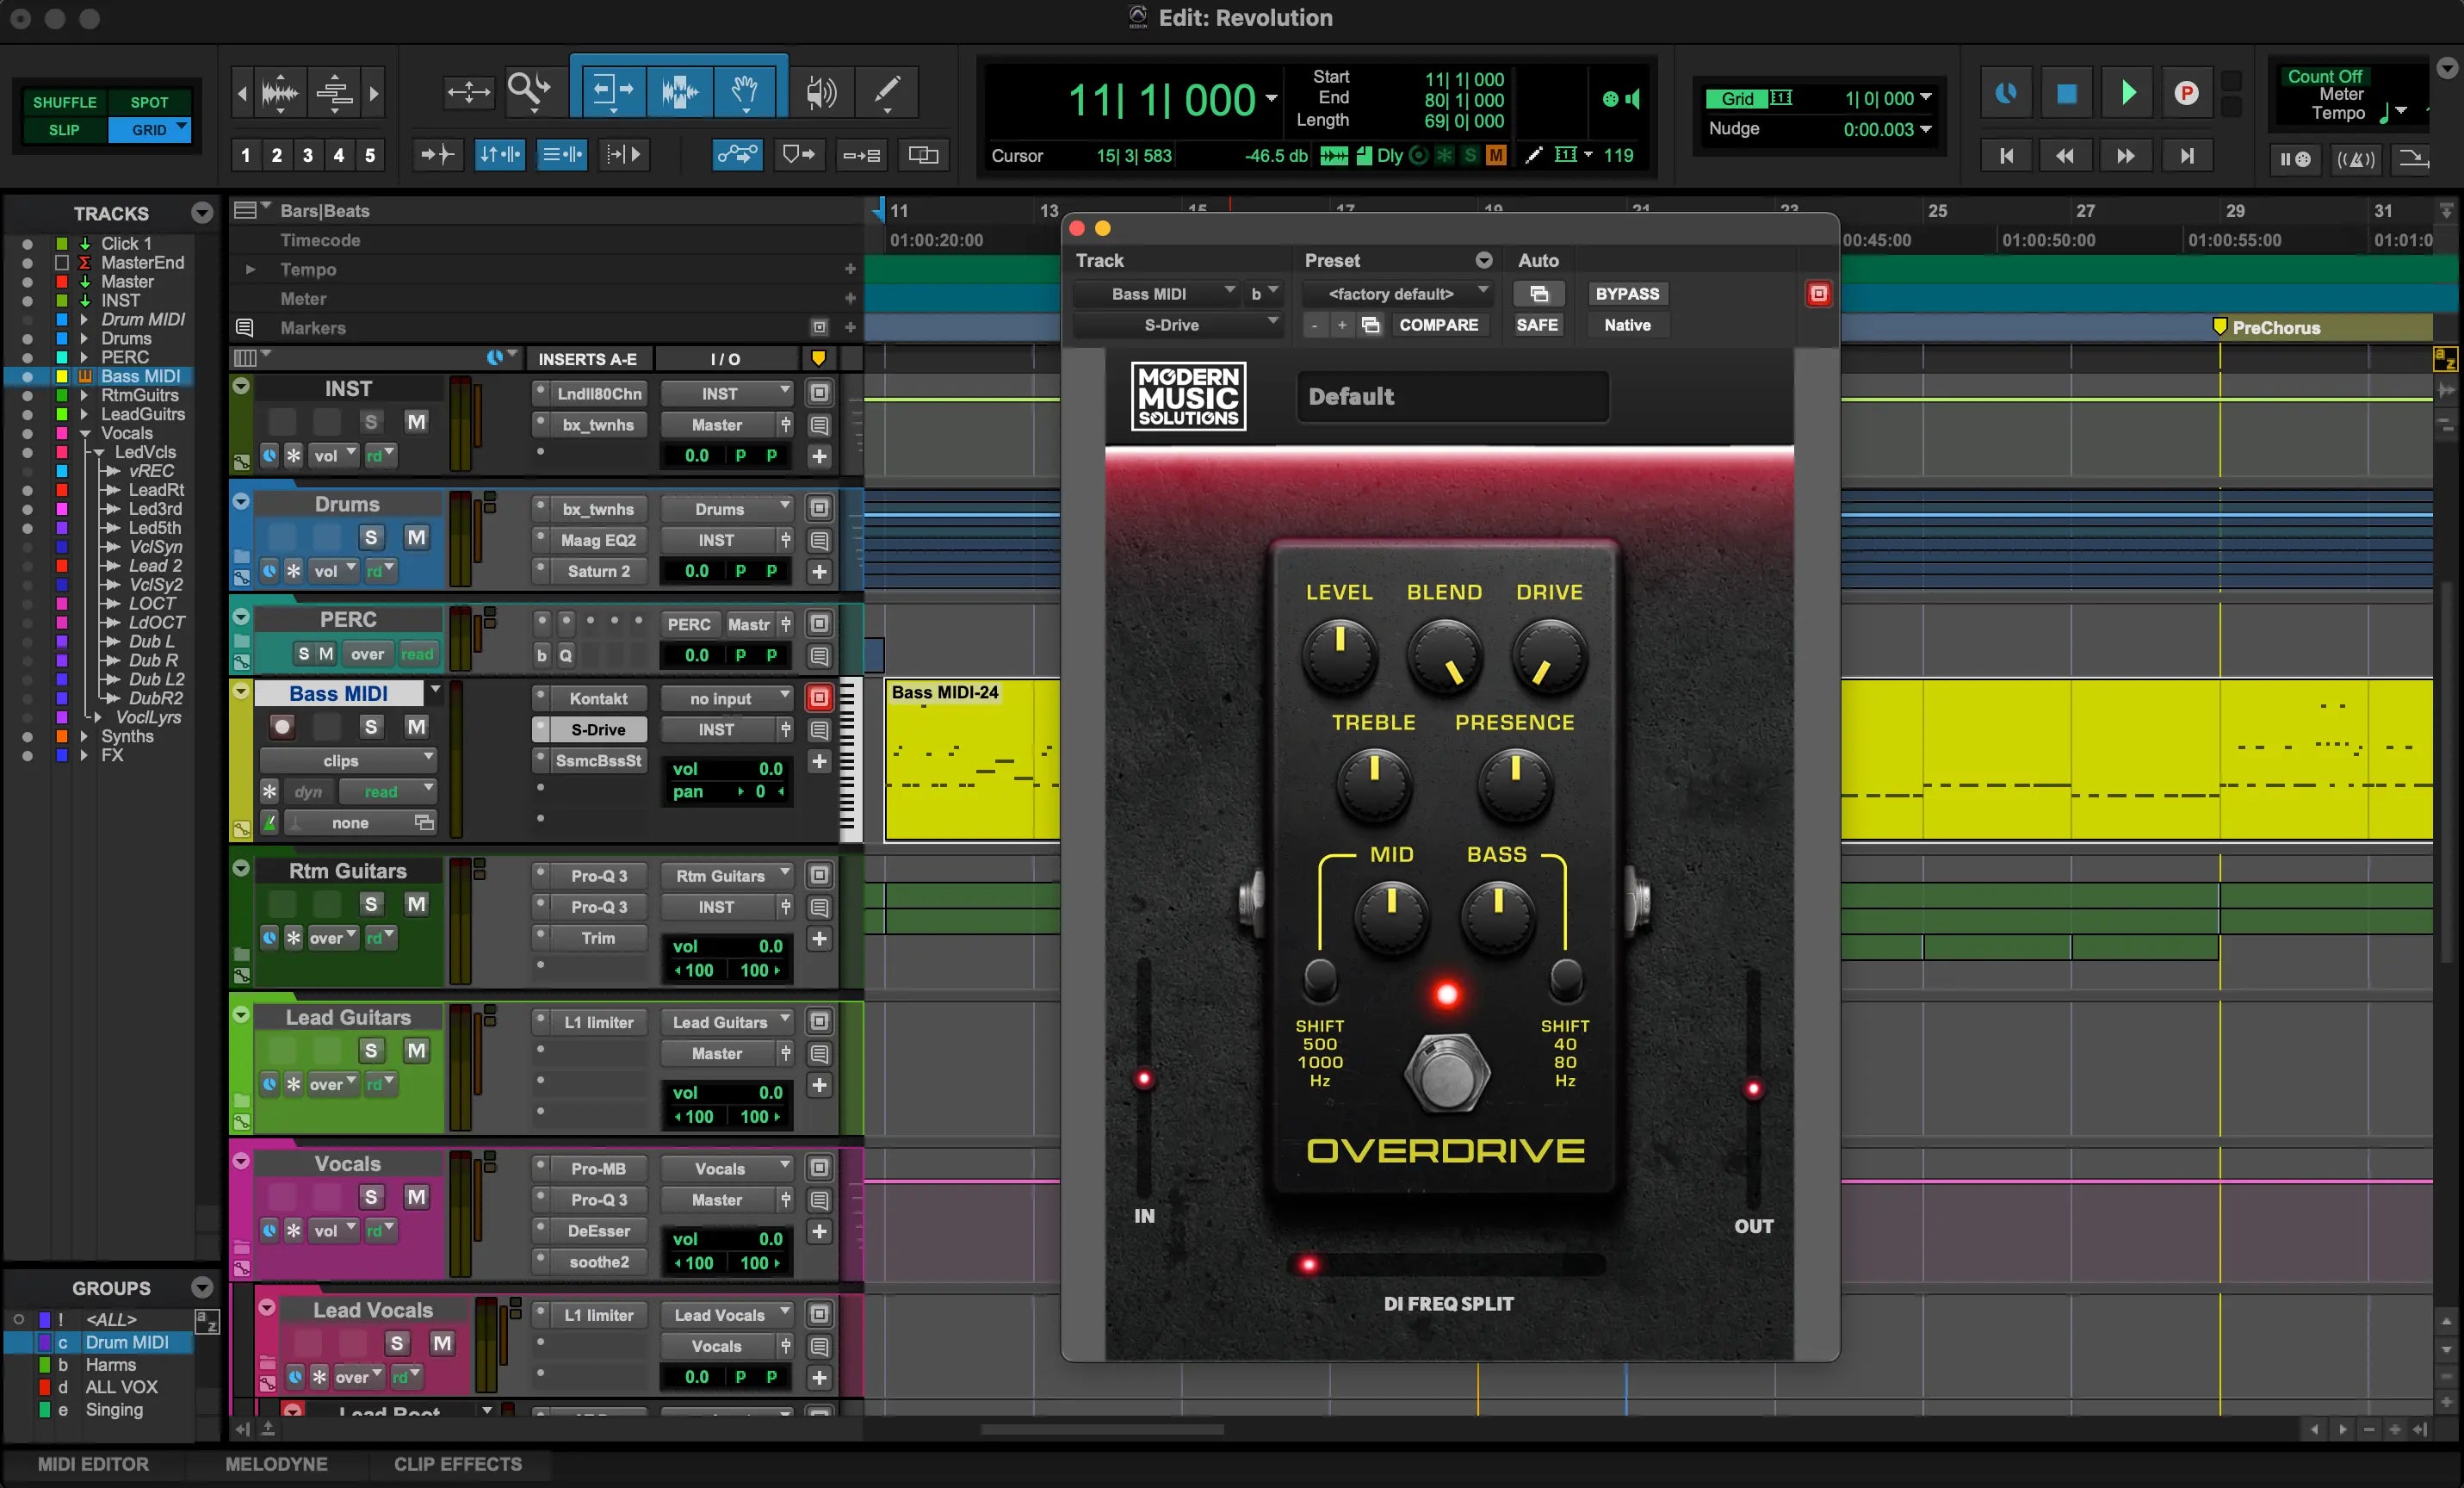Image resolution: width=2464 pixels, height=1488 pixels.
Task: Select the grab/hand tool
Action: pos(740,90)
